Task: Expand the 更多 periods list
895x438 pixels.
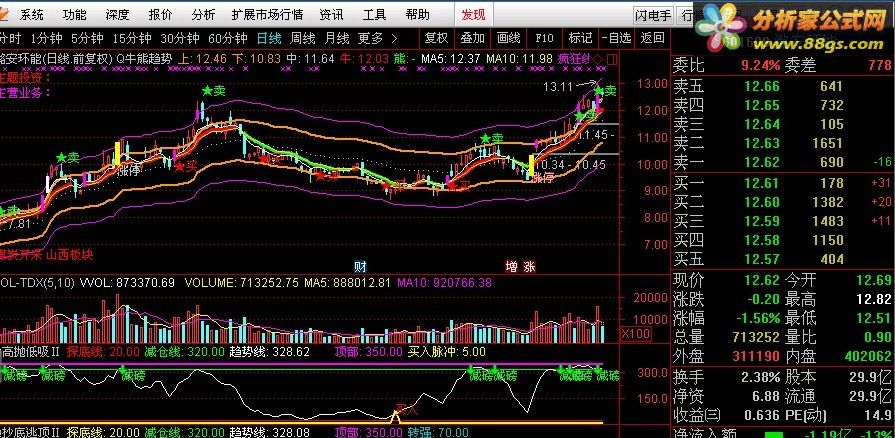Action: click(x=377, y=38)
